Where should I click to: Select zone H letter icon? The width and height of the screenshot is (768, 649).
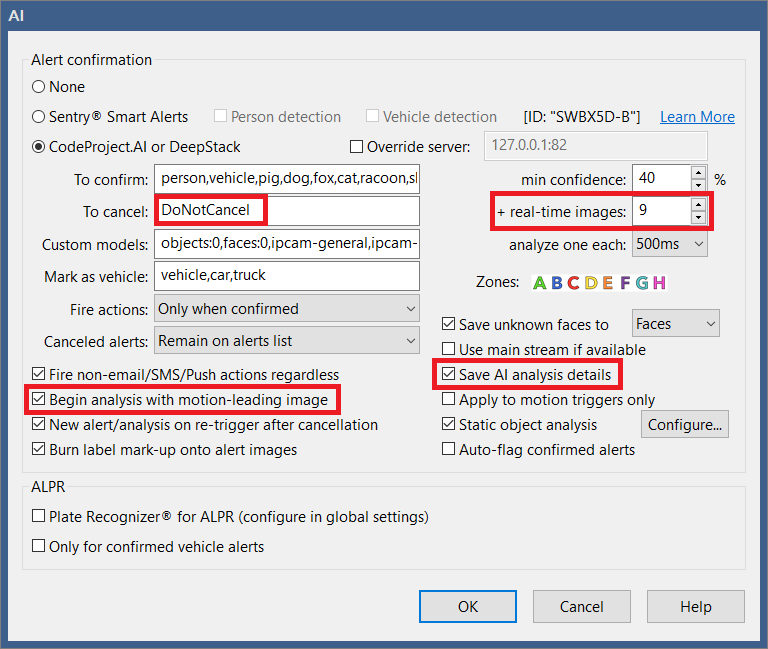tap(659, 283)
